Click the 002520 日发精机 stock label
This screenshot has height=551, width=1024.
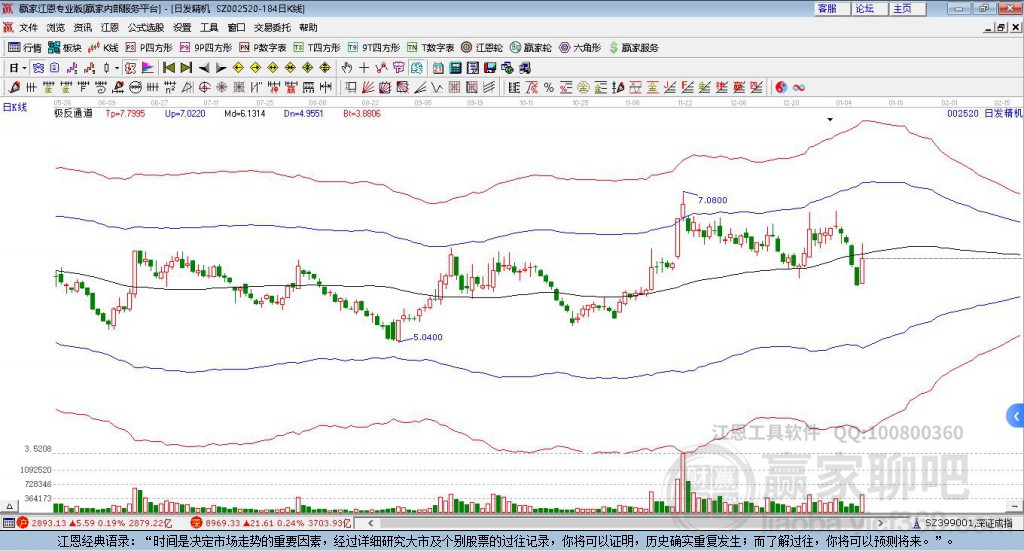(985, 113)
